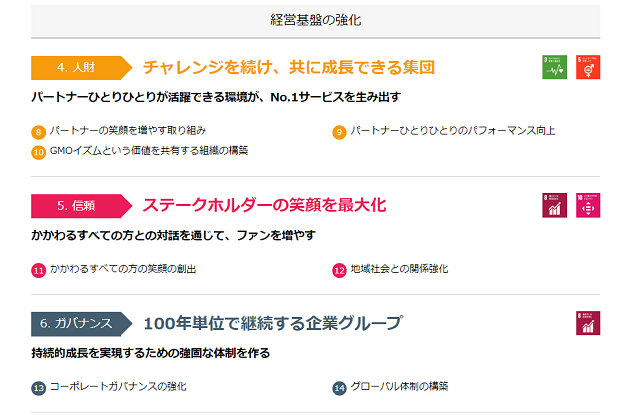Click the green SDG 3 health icon
The height and width of the screenshot is (419, 640).
click(x=554, y=67)
